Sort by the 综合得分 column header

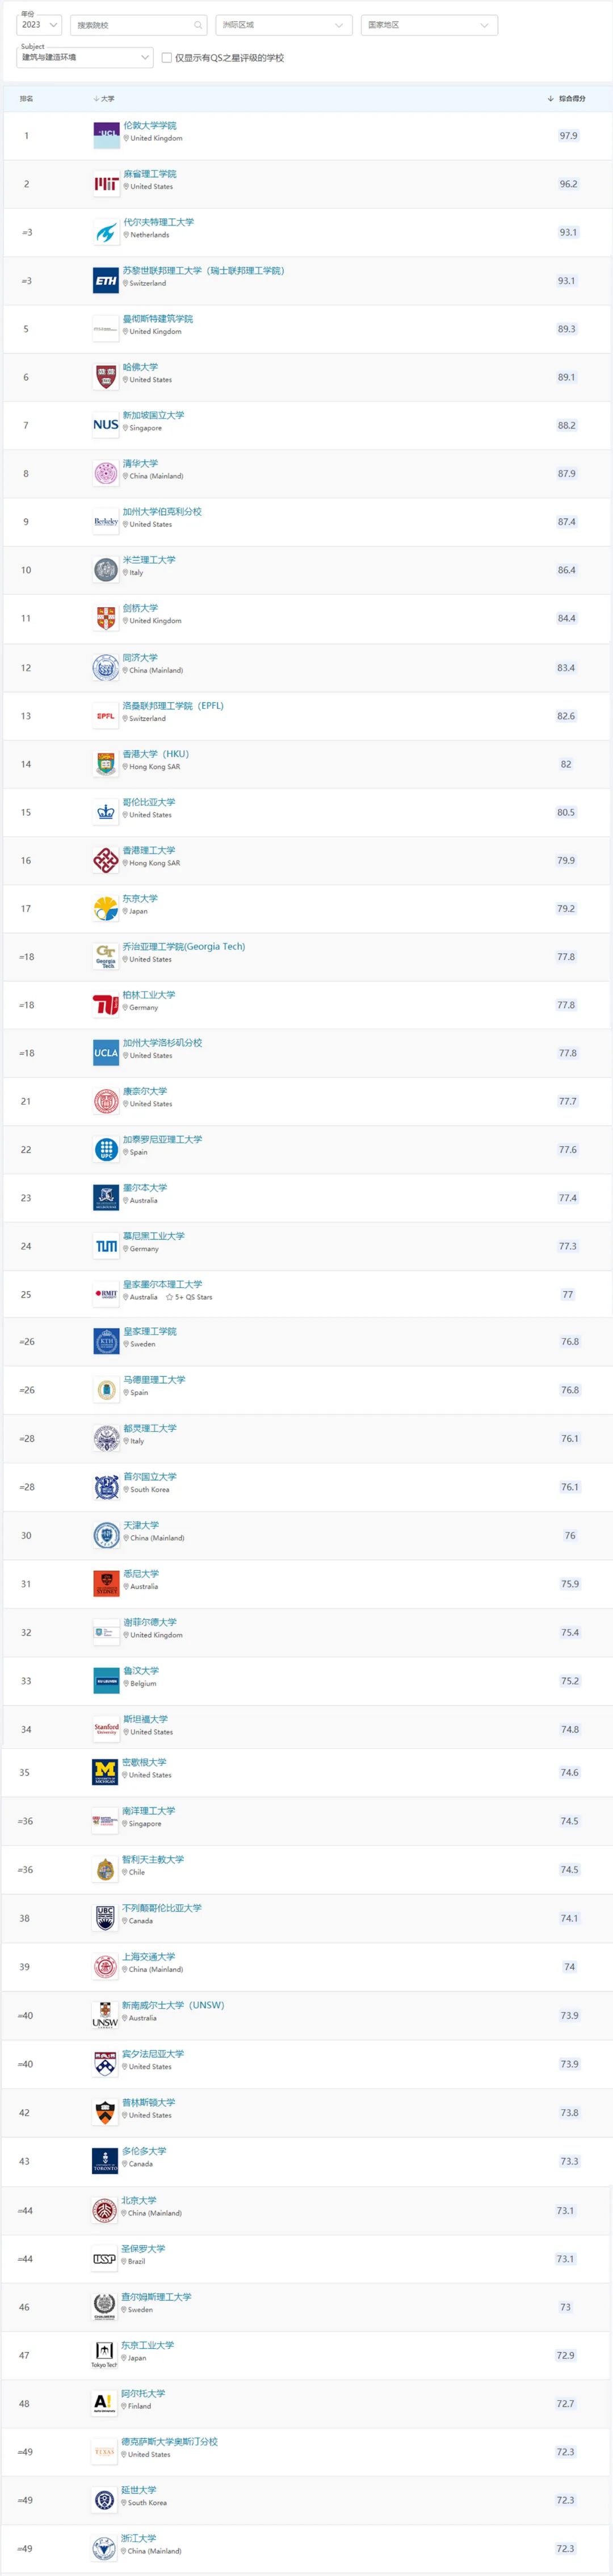point(567,99)
